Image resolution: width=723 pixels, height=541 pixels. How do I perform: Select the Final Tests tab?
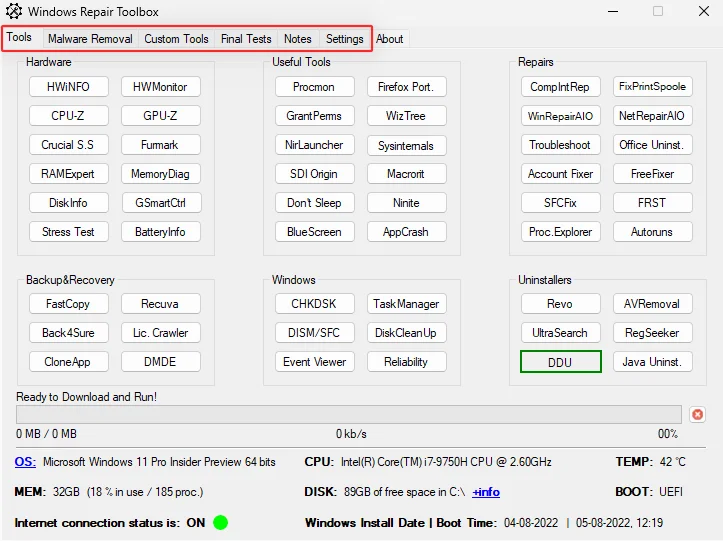tap(246, 39)
